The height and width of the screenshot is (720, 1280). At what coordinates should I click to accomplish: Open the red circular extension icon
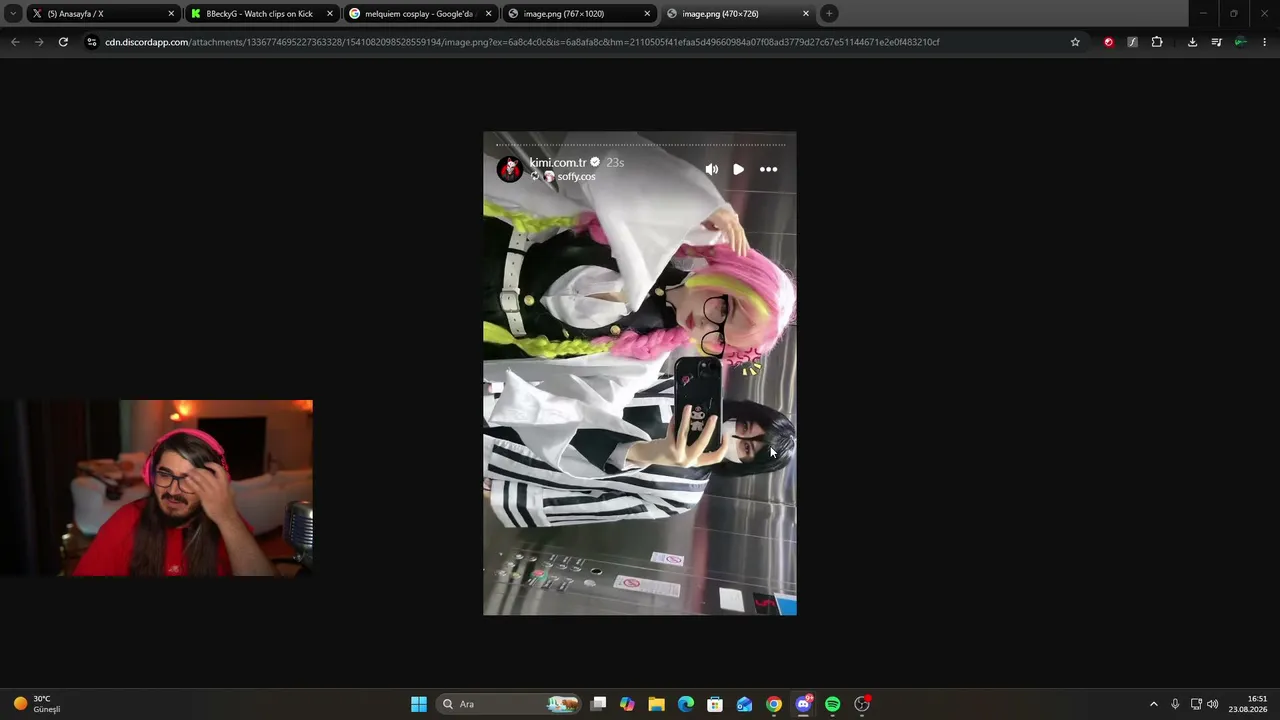[1108, 42]
